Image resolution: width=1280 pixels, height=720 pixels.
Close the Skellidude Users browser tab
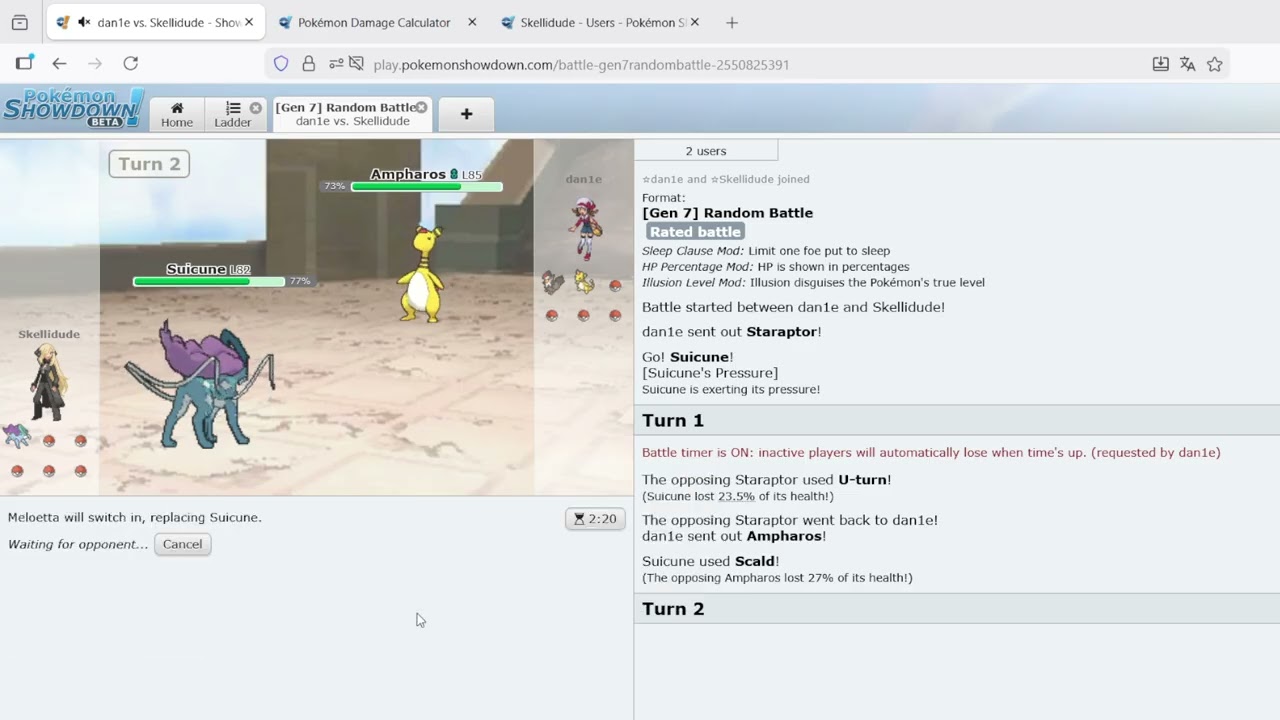[x=694, y=22]
